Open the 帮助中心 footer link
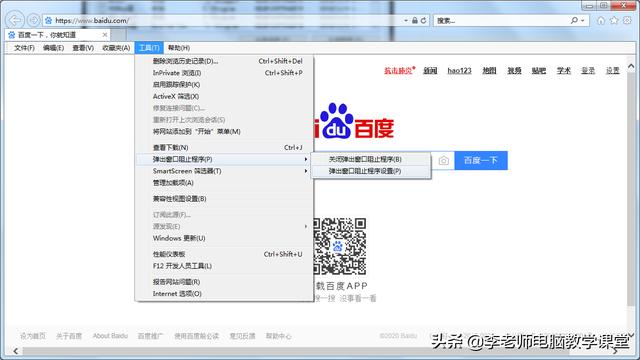640x360 pixels. point(278,336)
